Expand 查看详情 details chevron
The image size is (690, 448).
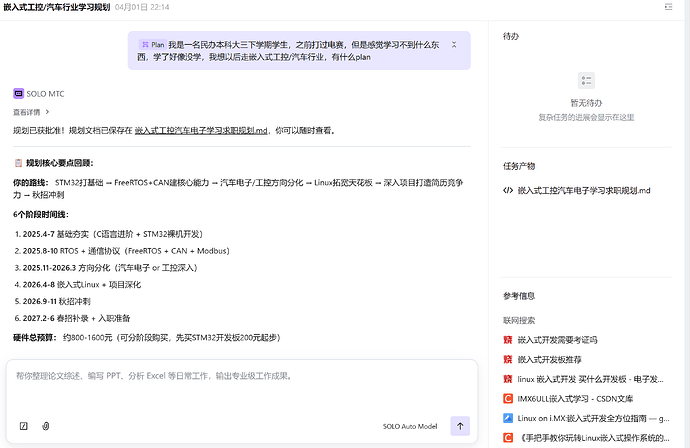coord(48,112)
